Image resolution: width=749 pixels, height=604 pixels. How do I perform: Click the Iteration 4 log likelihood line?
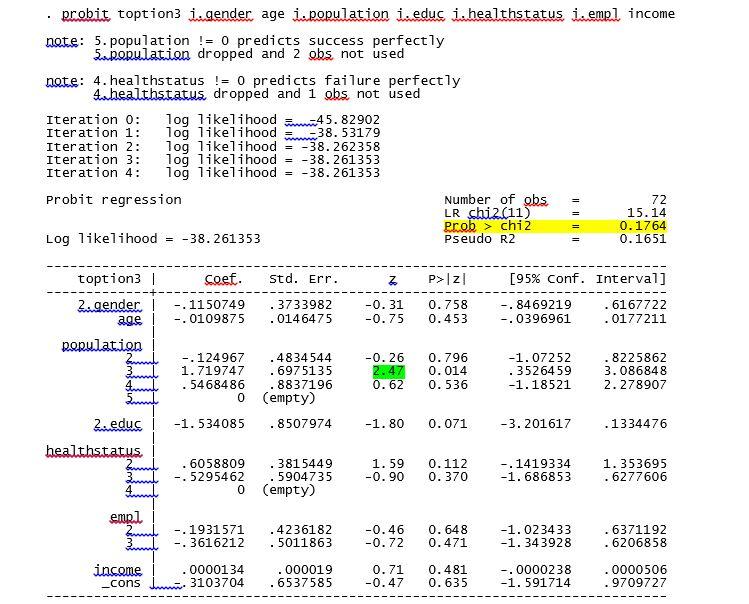point(213,173)
